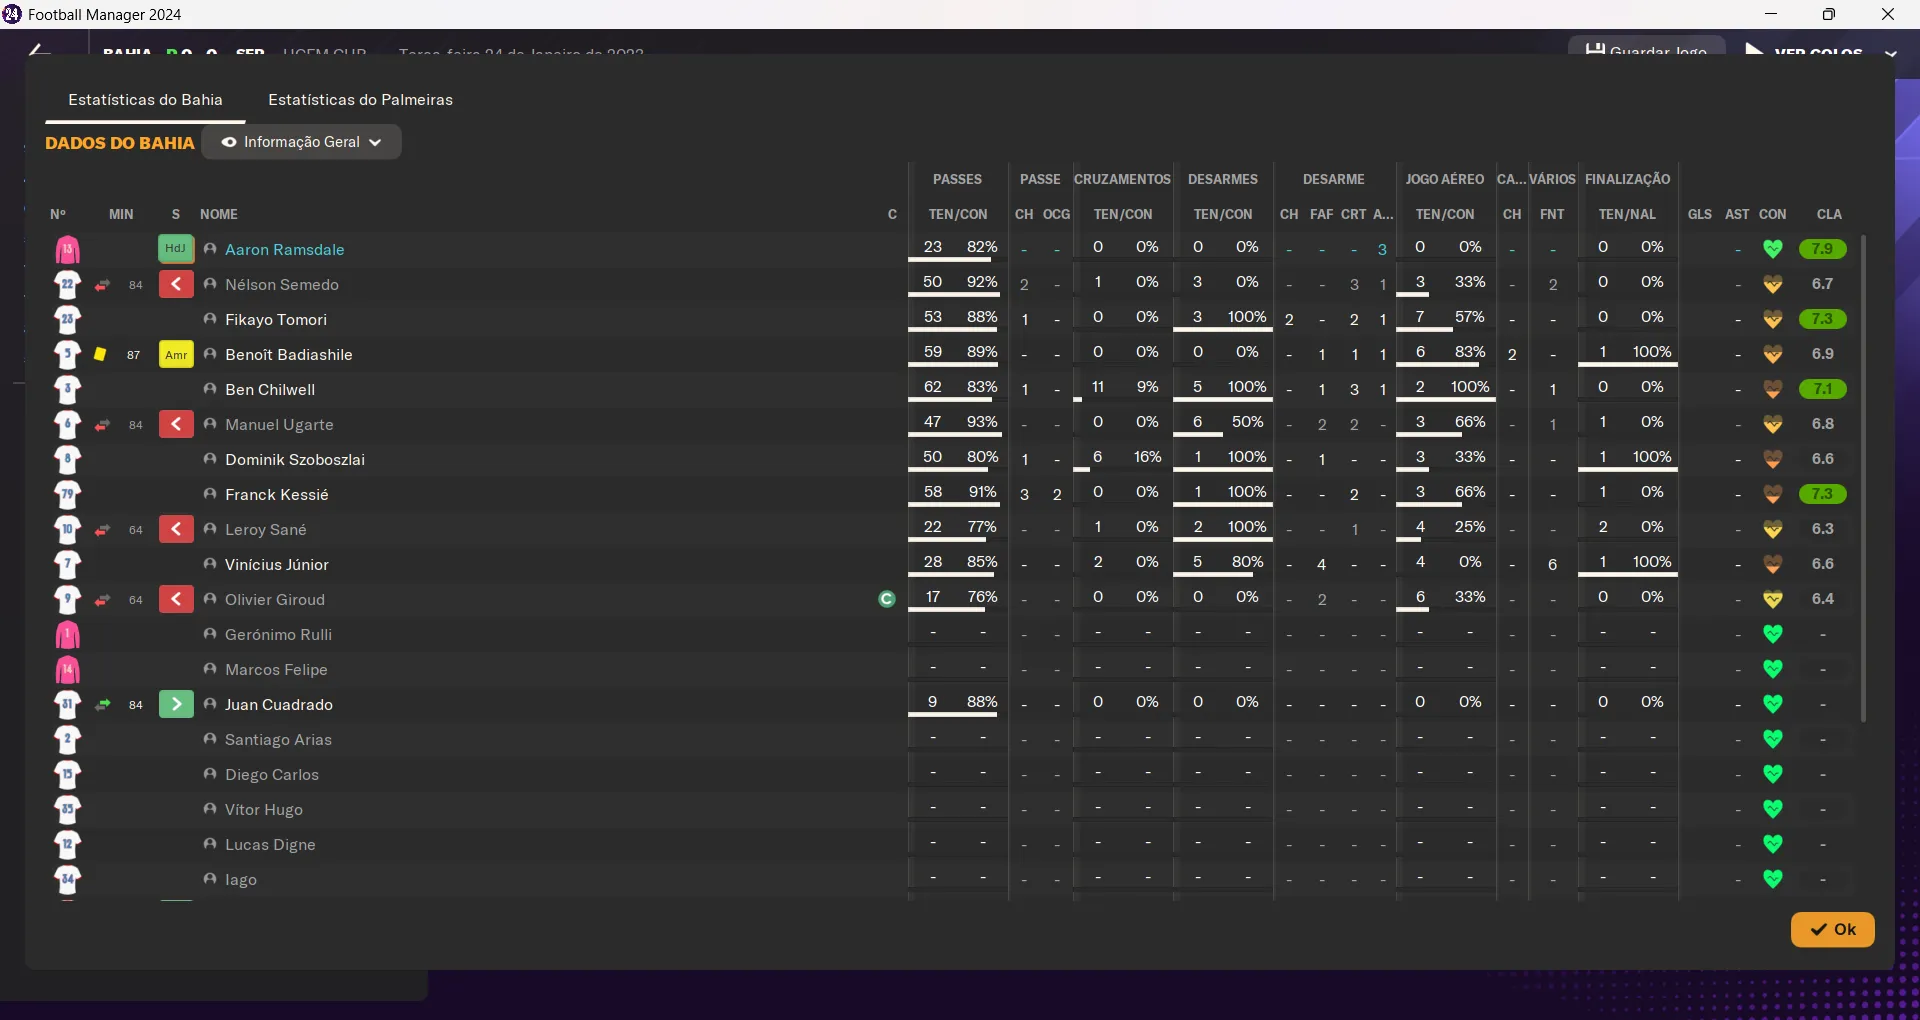Sort by the Nº column header
This screenshot has height=1020, width=1920.
pos(58,214)
